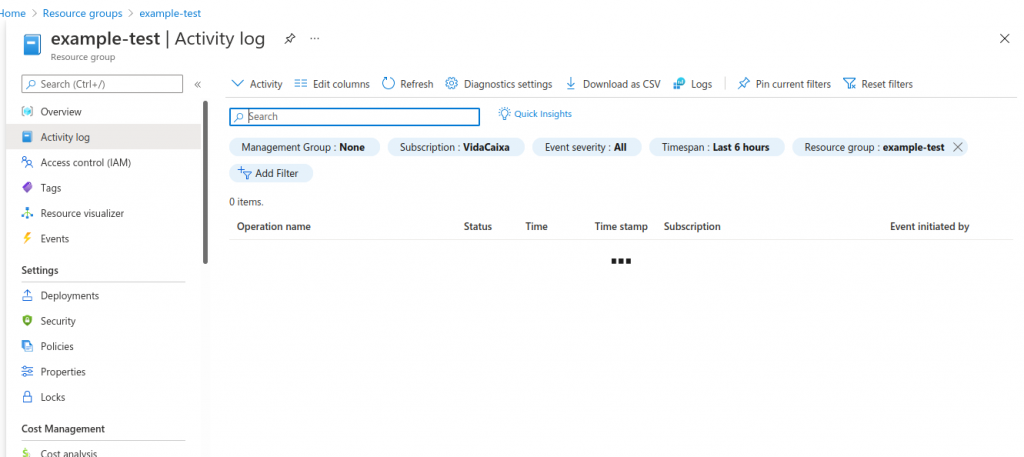
Task: Click the Add Filter button
Action: 270,173
